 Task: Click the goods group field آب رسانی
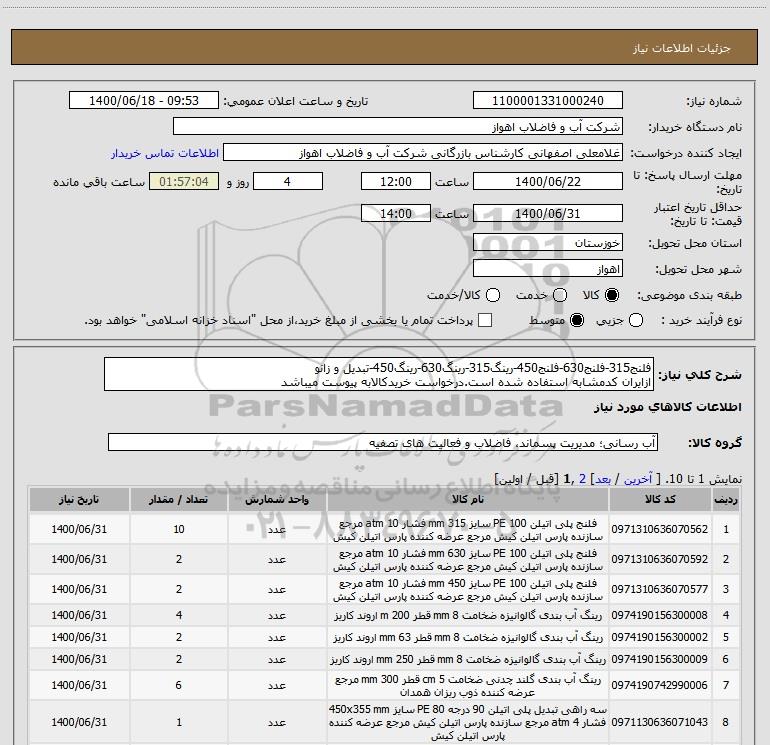tap(383, 442)
